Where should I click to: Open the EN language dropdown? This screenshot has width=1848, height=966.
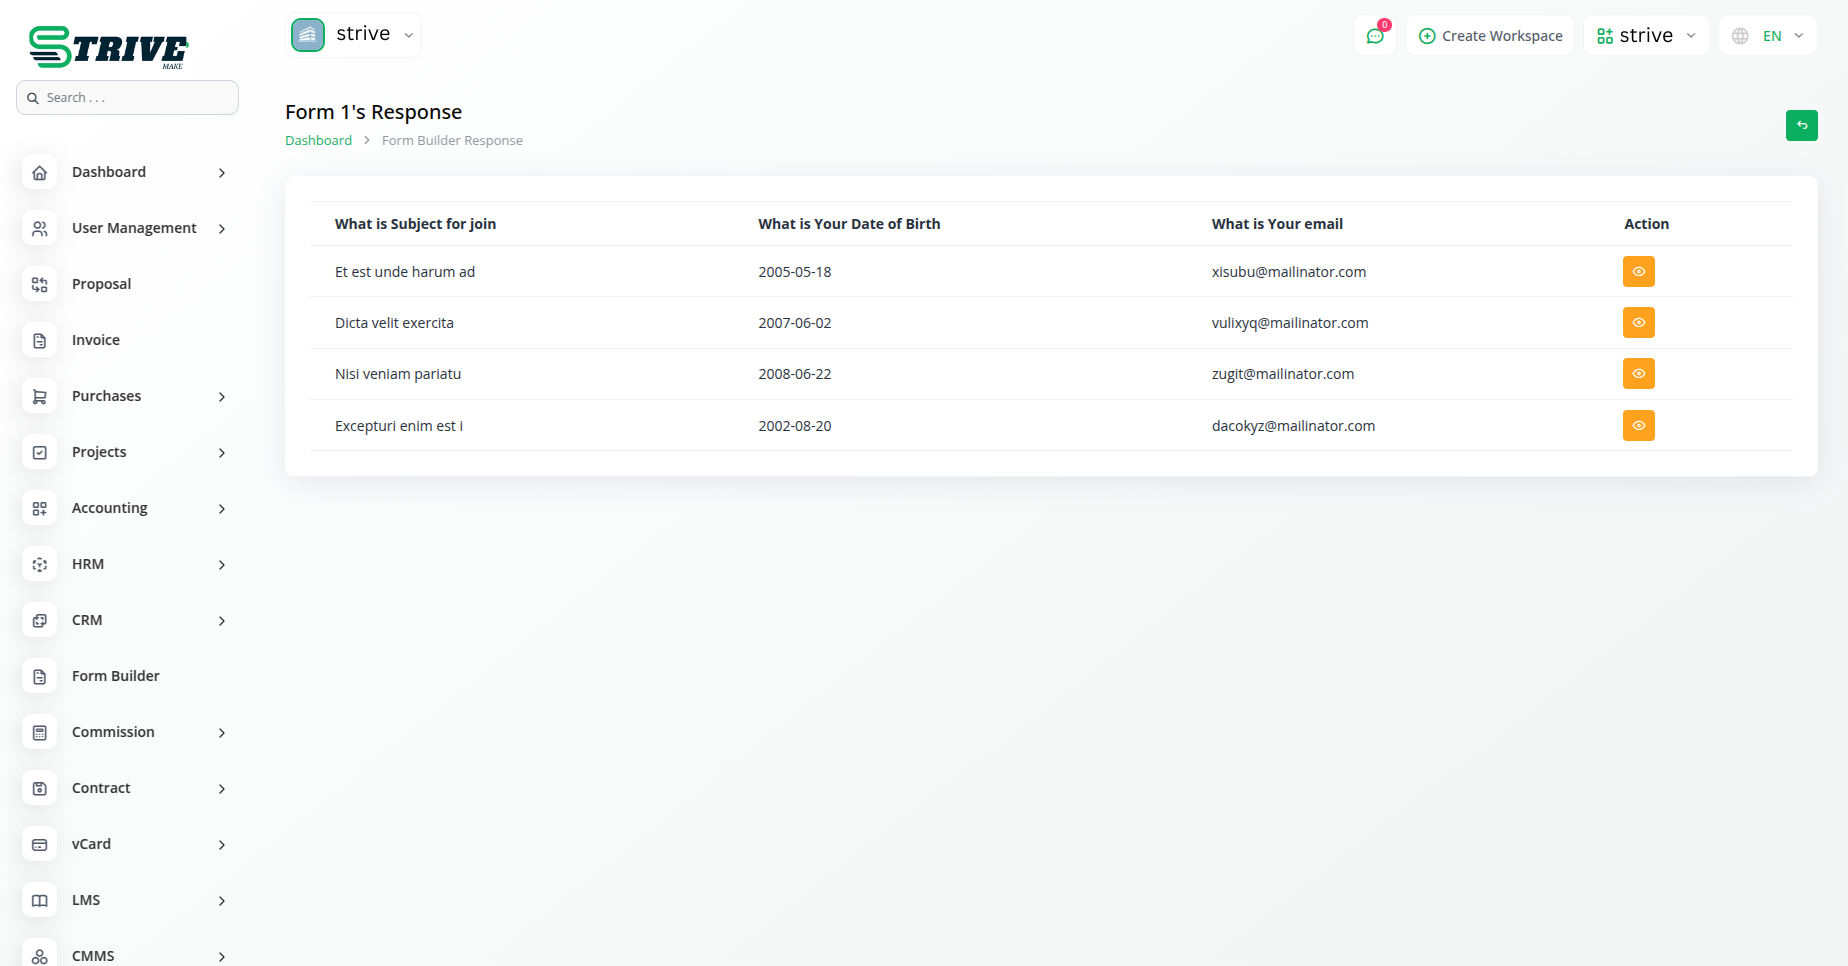pyautogui.click(x=1768, y=36)
